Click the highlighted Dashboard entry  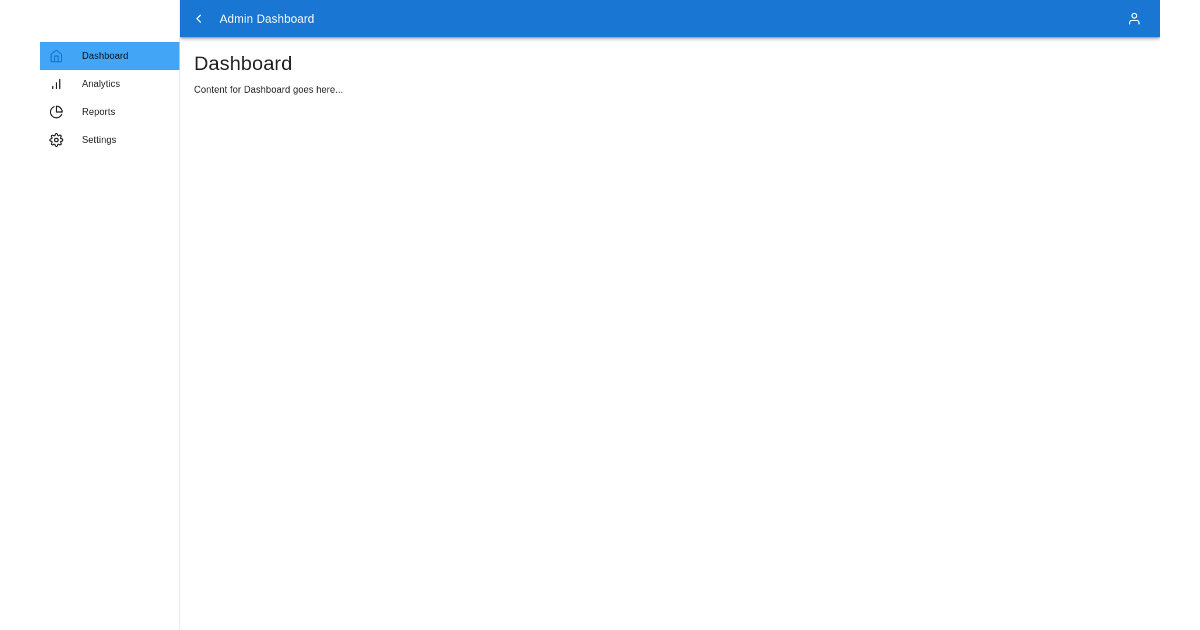(x=105, y=56)
